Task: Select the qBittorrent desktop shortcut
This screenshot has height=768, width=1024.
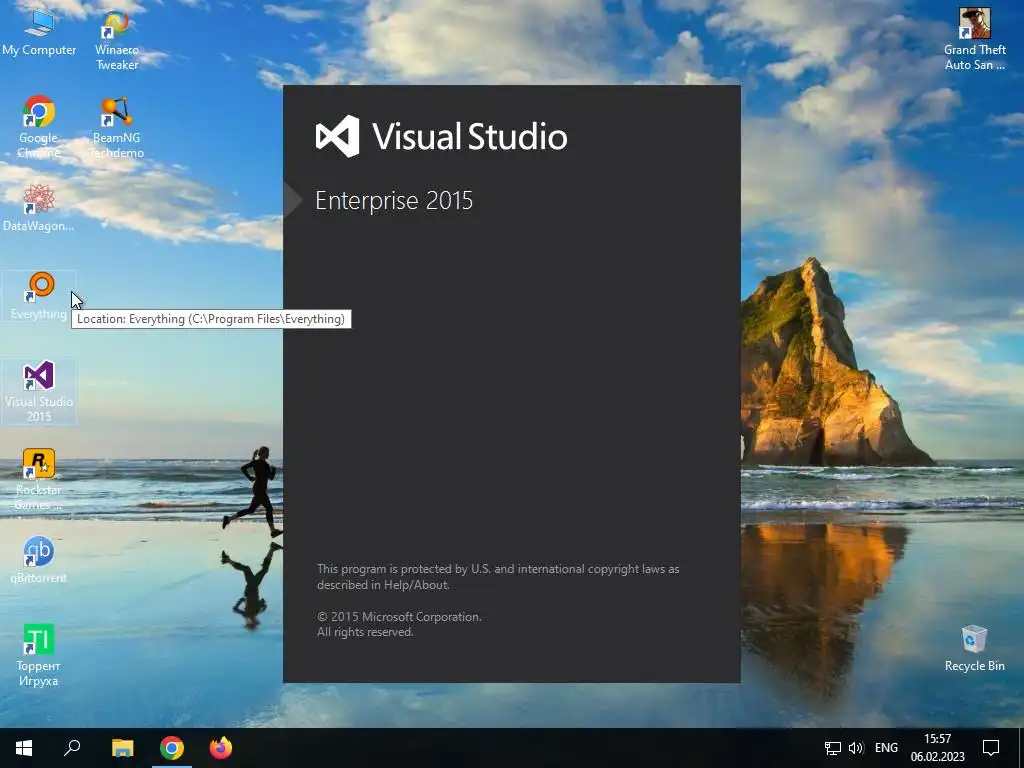Action: (39, 560)
